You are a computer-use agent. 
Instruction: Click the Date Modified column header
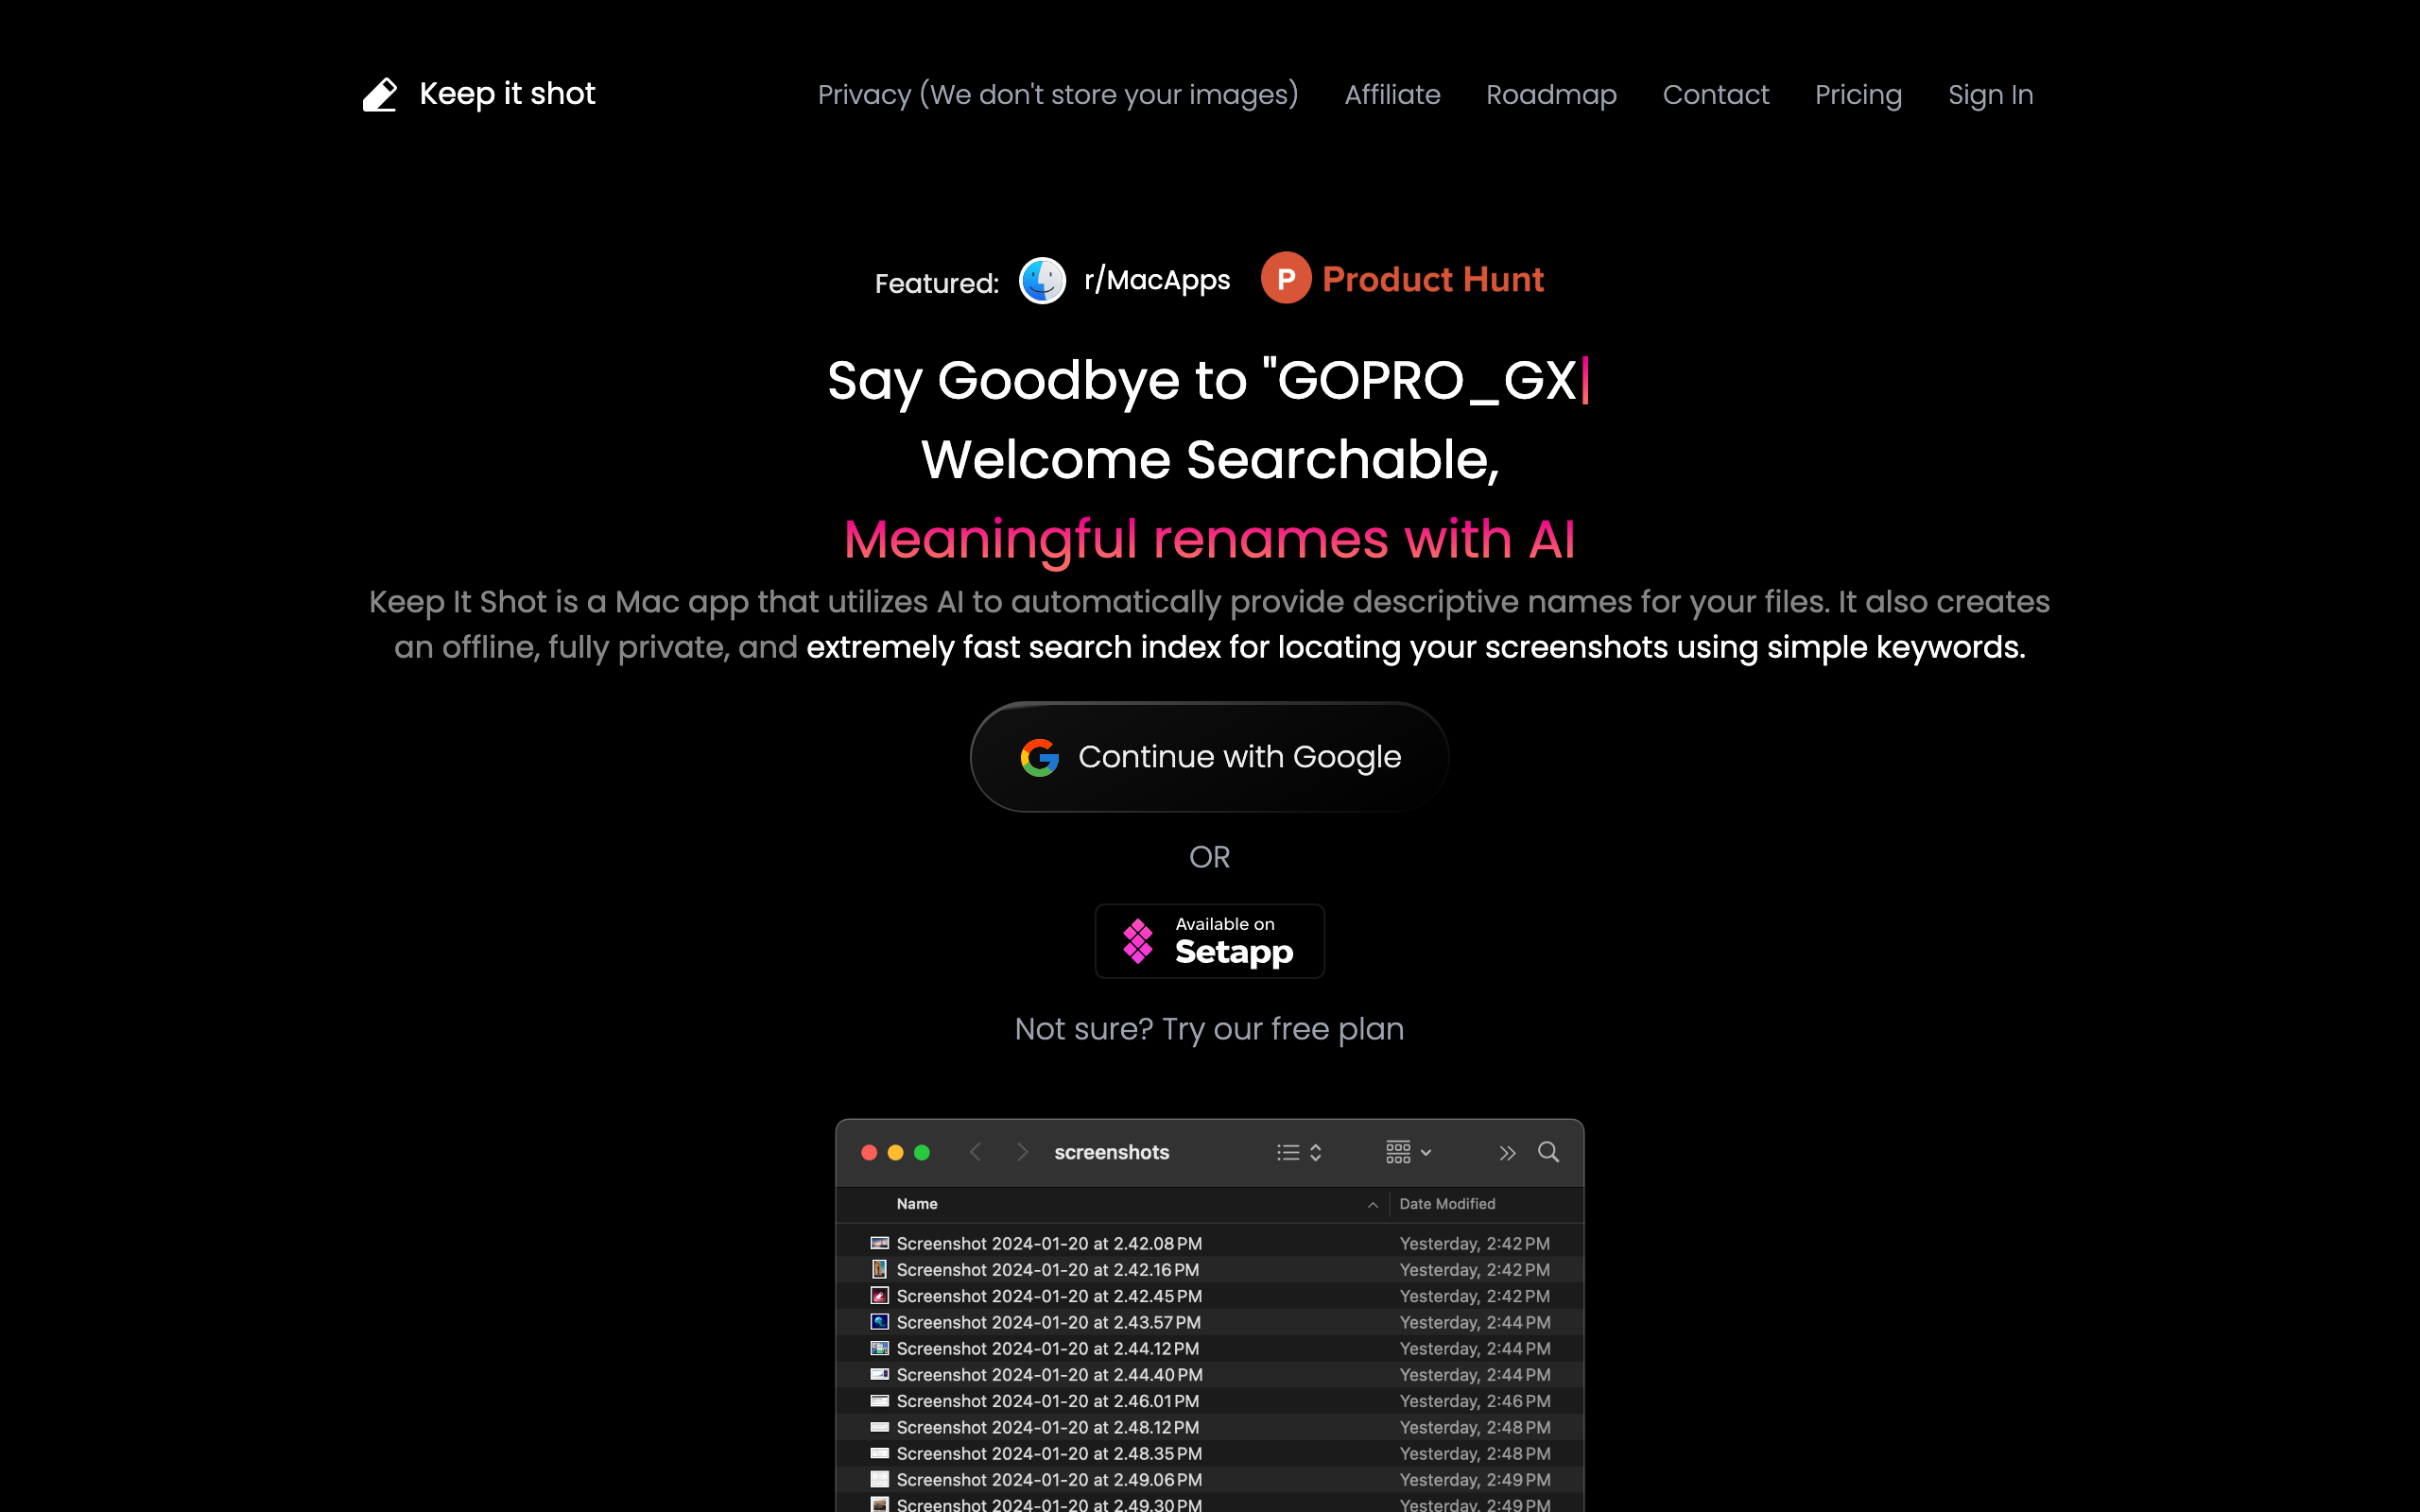click(1446, 1204)
